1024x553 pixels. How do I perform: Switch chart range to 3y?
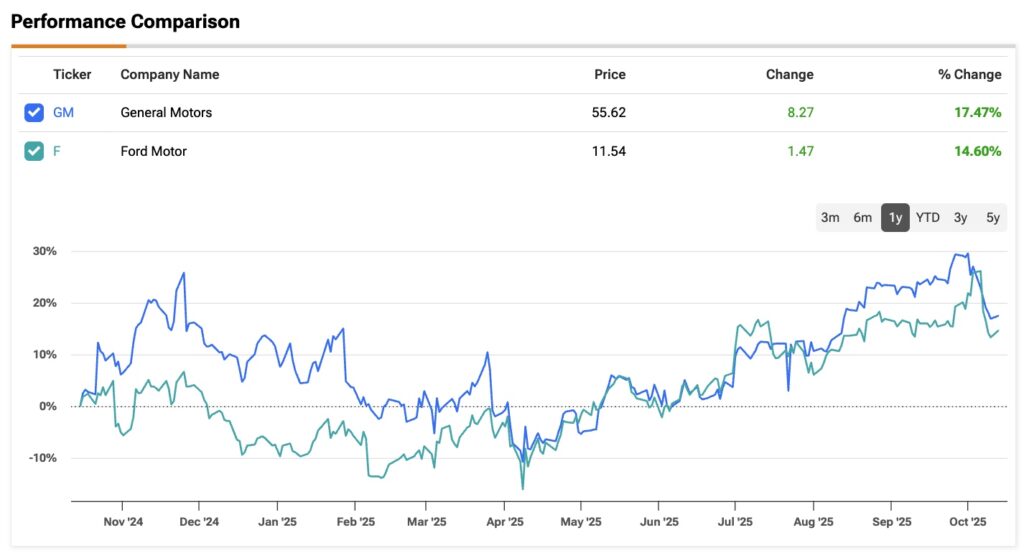point(960,217)
